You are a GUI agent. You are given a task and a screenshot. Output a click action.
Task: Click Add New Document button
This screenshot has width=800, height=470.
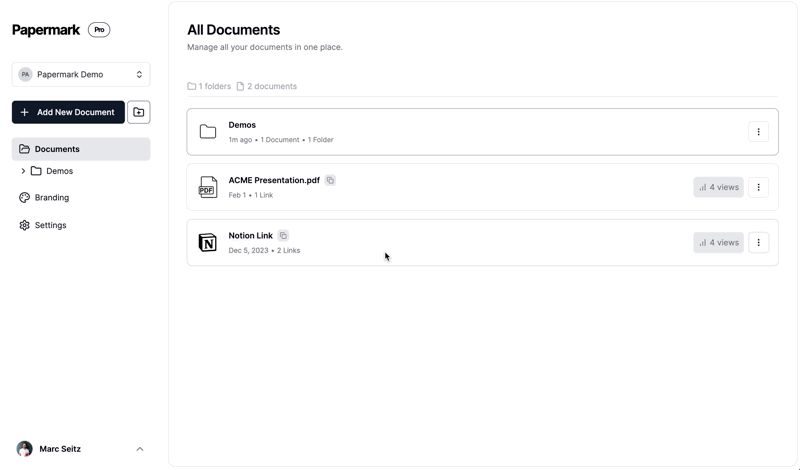click(68, 112)
